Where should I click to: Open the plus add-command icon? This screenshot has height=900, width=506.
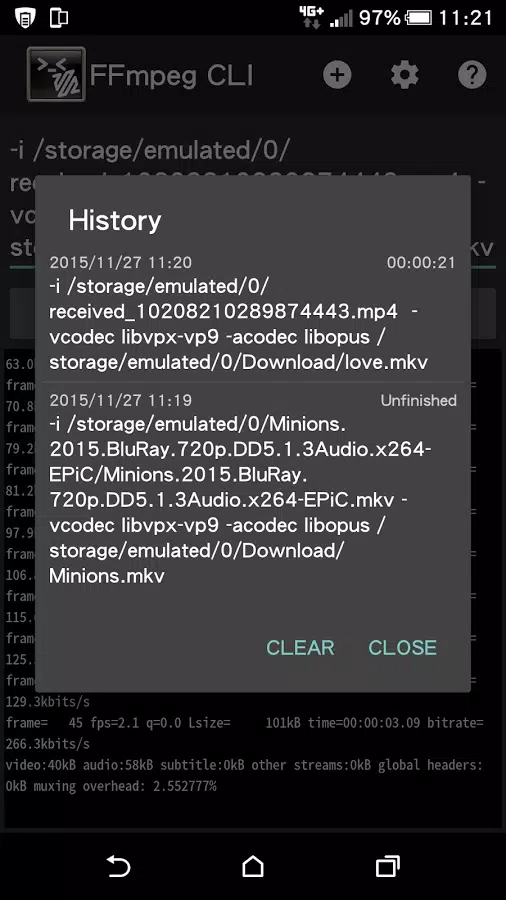point(337,75)
